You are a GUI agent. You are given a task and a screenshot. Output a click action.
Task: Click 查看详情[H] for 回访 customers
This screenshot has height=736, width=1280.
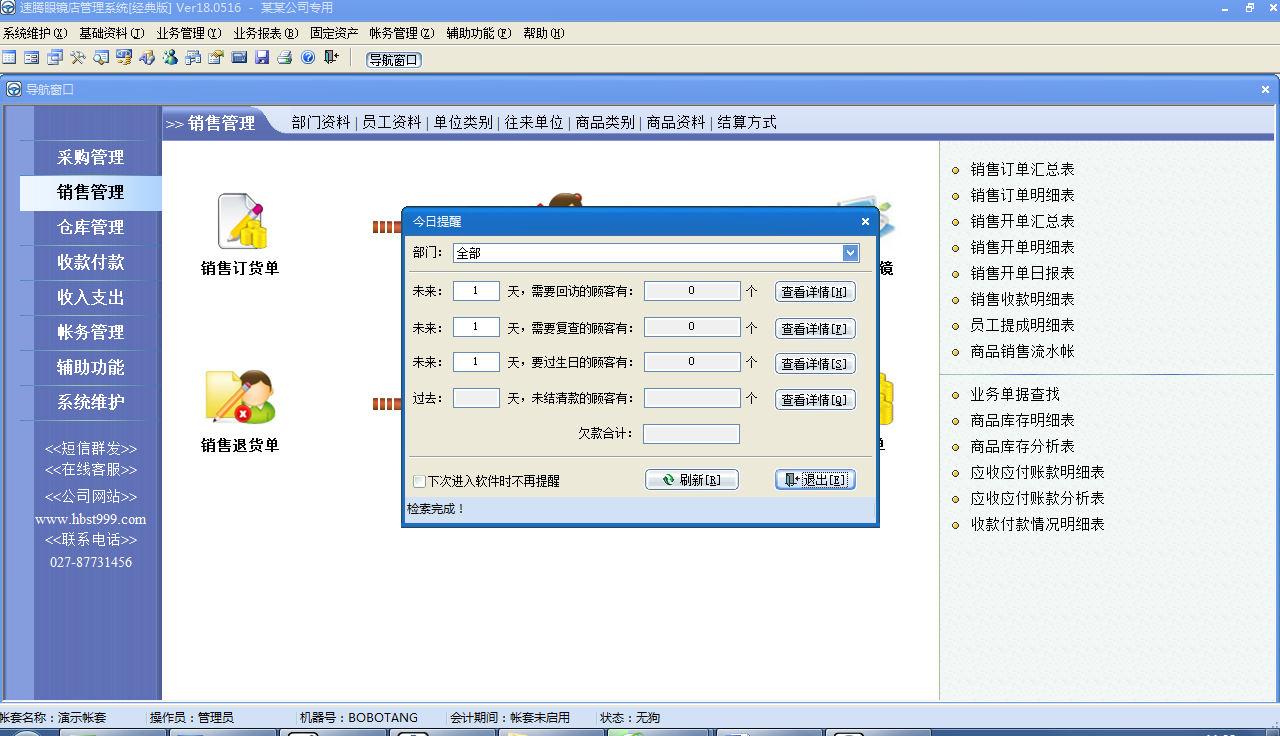pyautogui.click(x=815, y=292)
